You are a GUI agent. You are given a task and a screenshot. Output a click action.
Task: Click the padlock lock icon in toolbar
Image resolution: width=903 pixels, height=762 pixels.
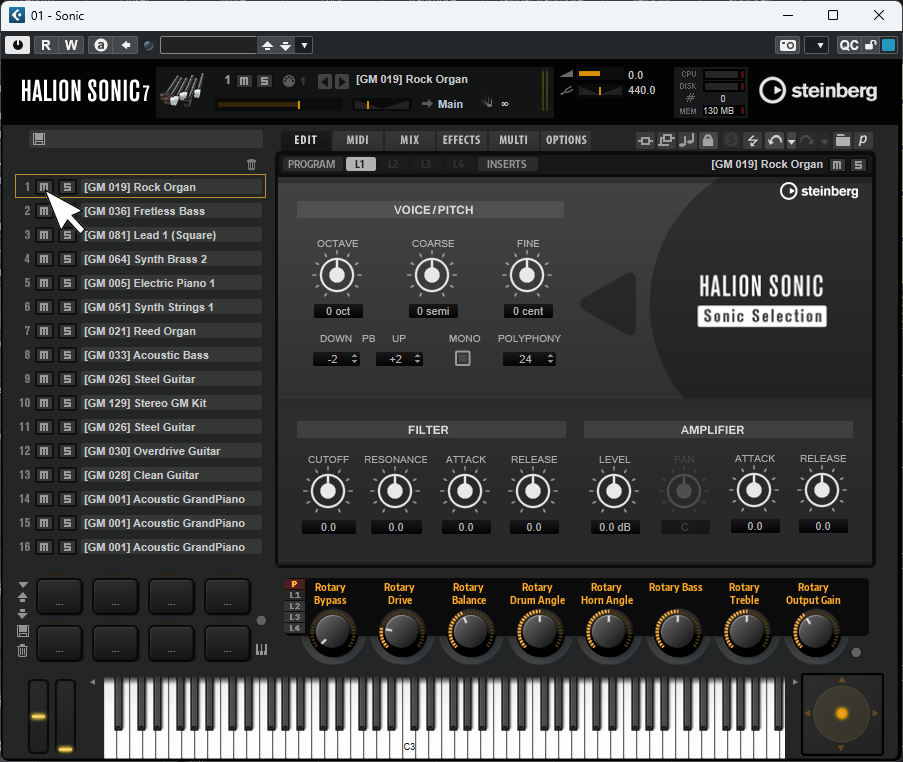click(708, 140)
